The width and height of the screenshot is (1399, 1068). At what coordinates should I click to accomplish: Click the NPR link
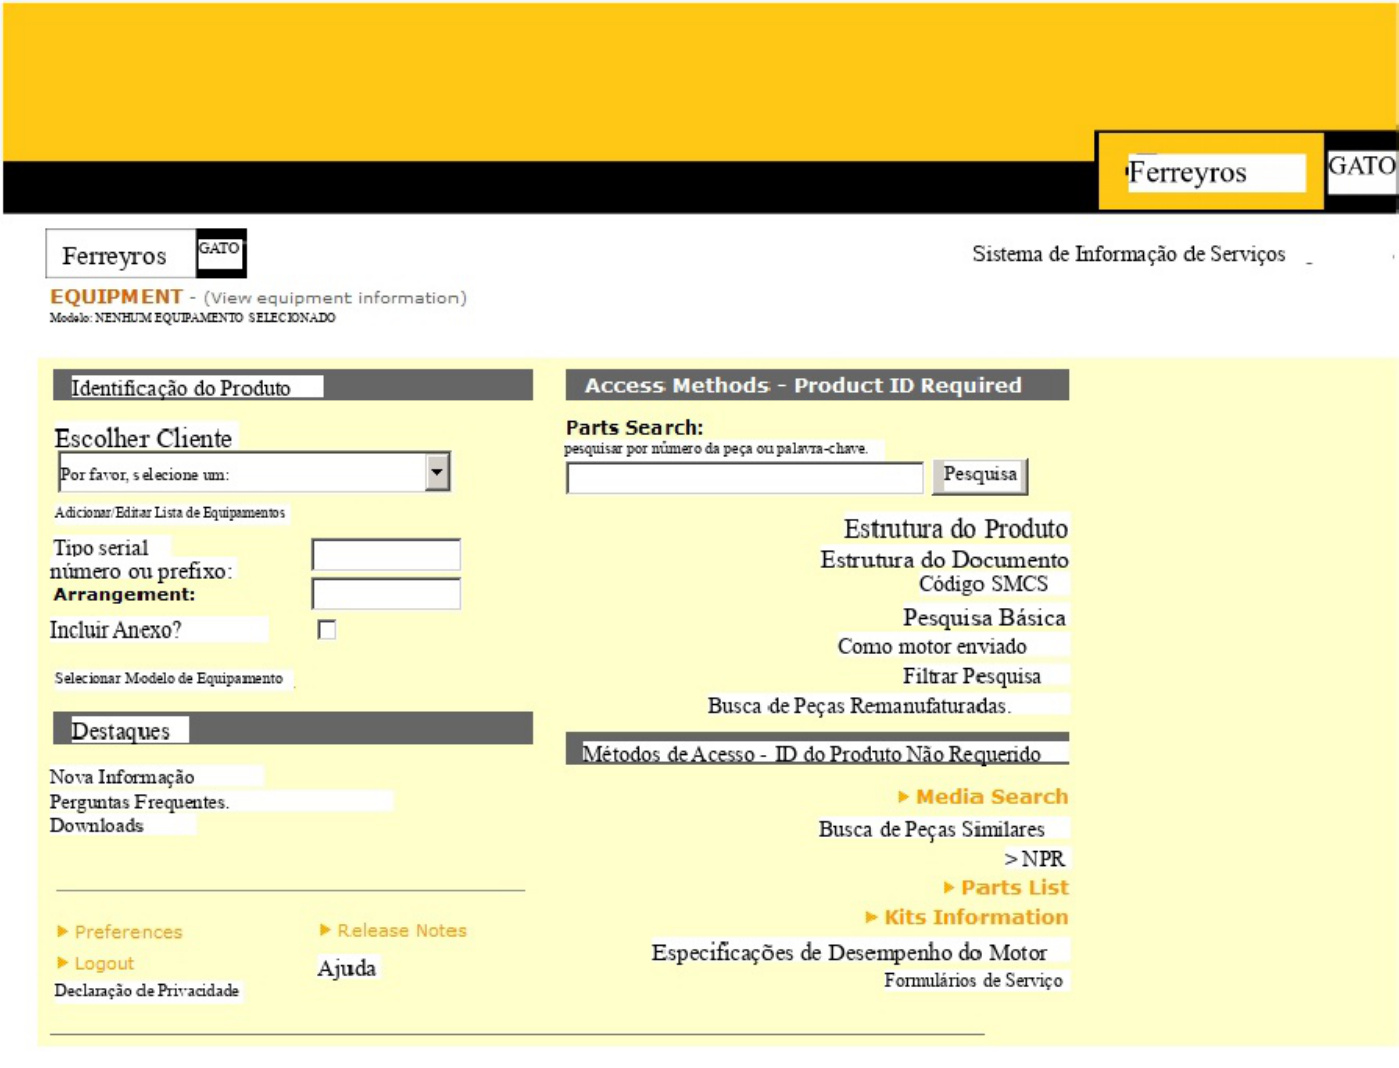(x=1035, y=860)
